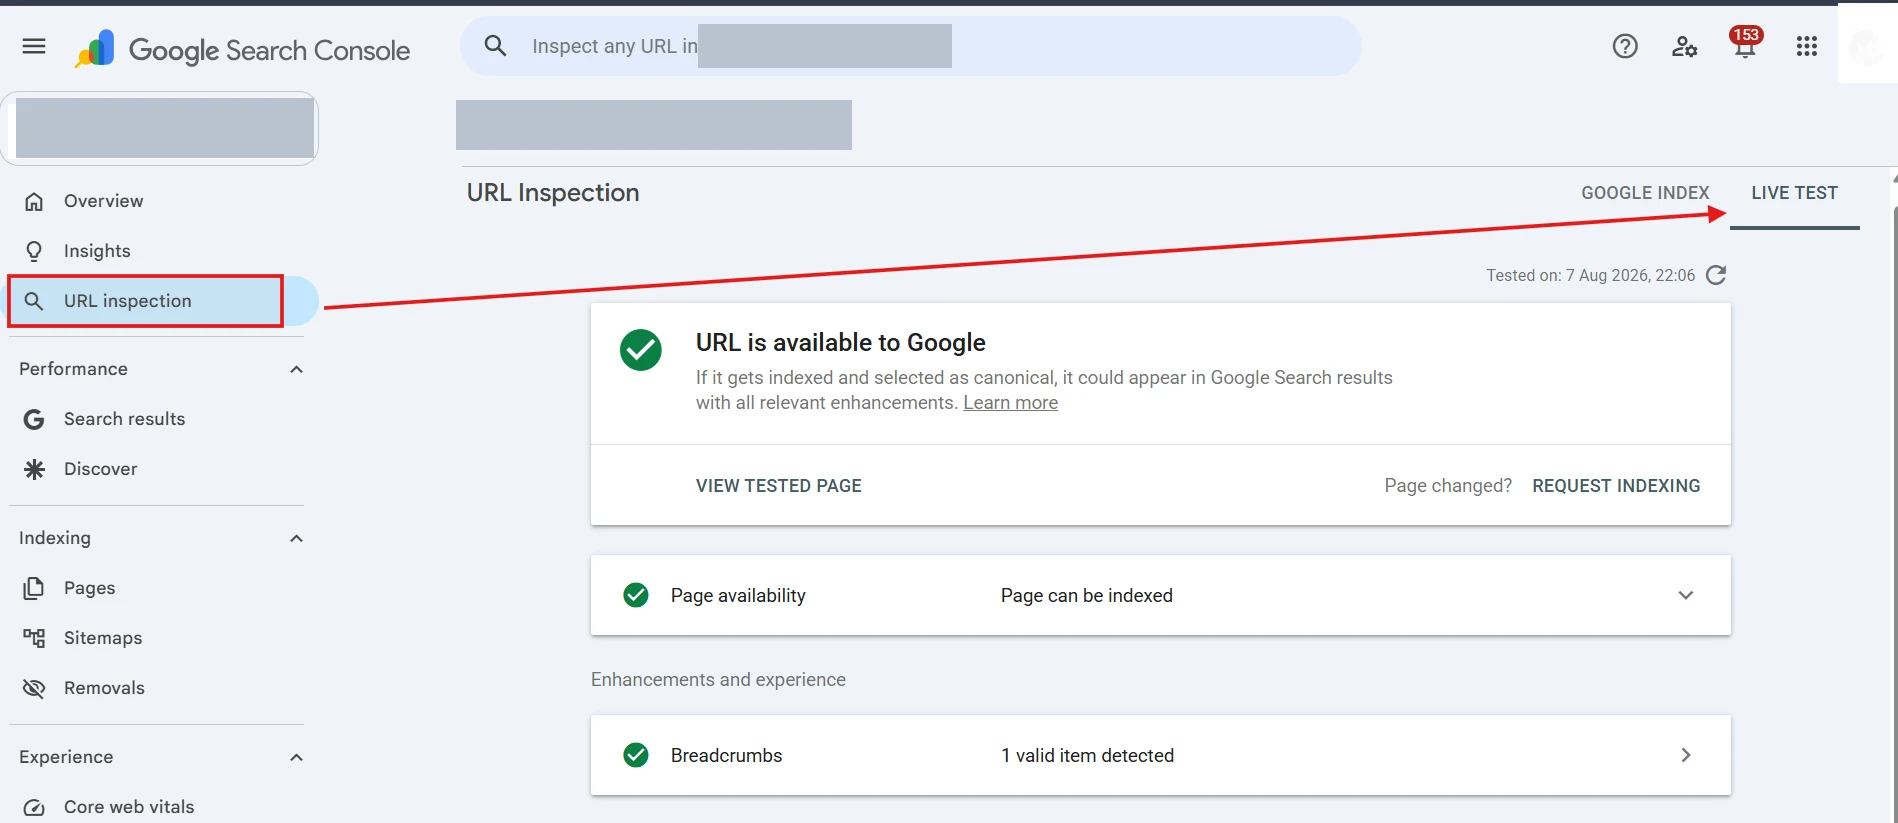Click the URL inspection magnifier icon in sidebar
The image size is (1898, 823).
[x=34, y=301]
